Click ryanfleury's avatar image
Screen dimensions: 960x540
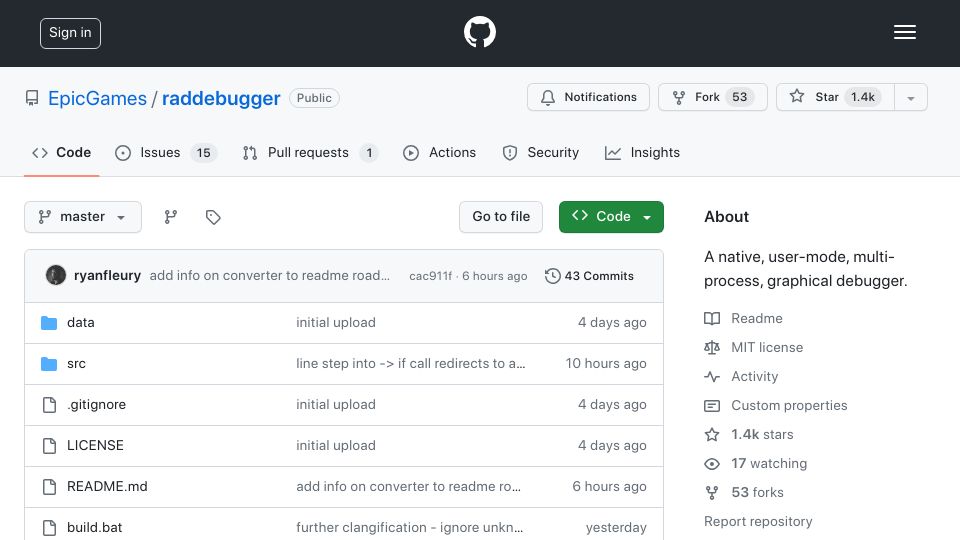pos(56,276)
